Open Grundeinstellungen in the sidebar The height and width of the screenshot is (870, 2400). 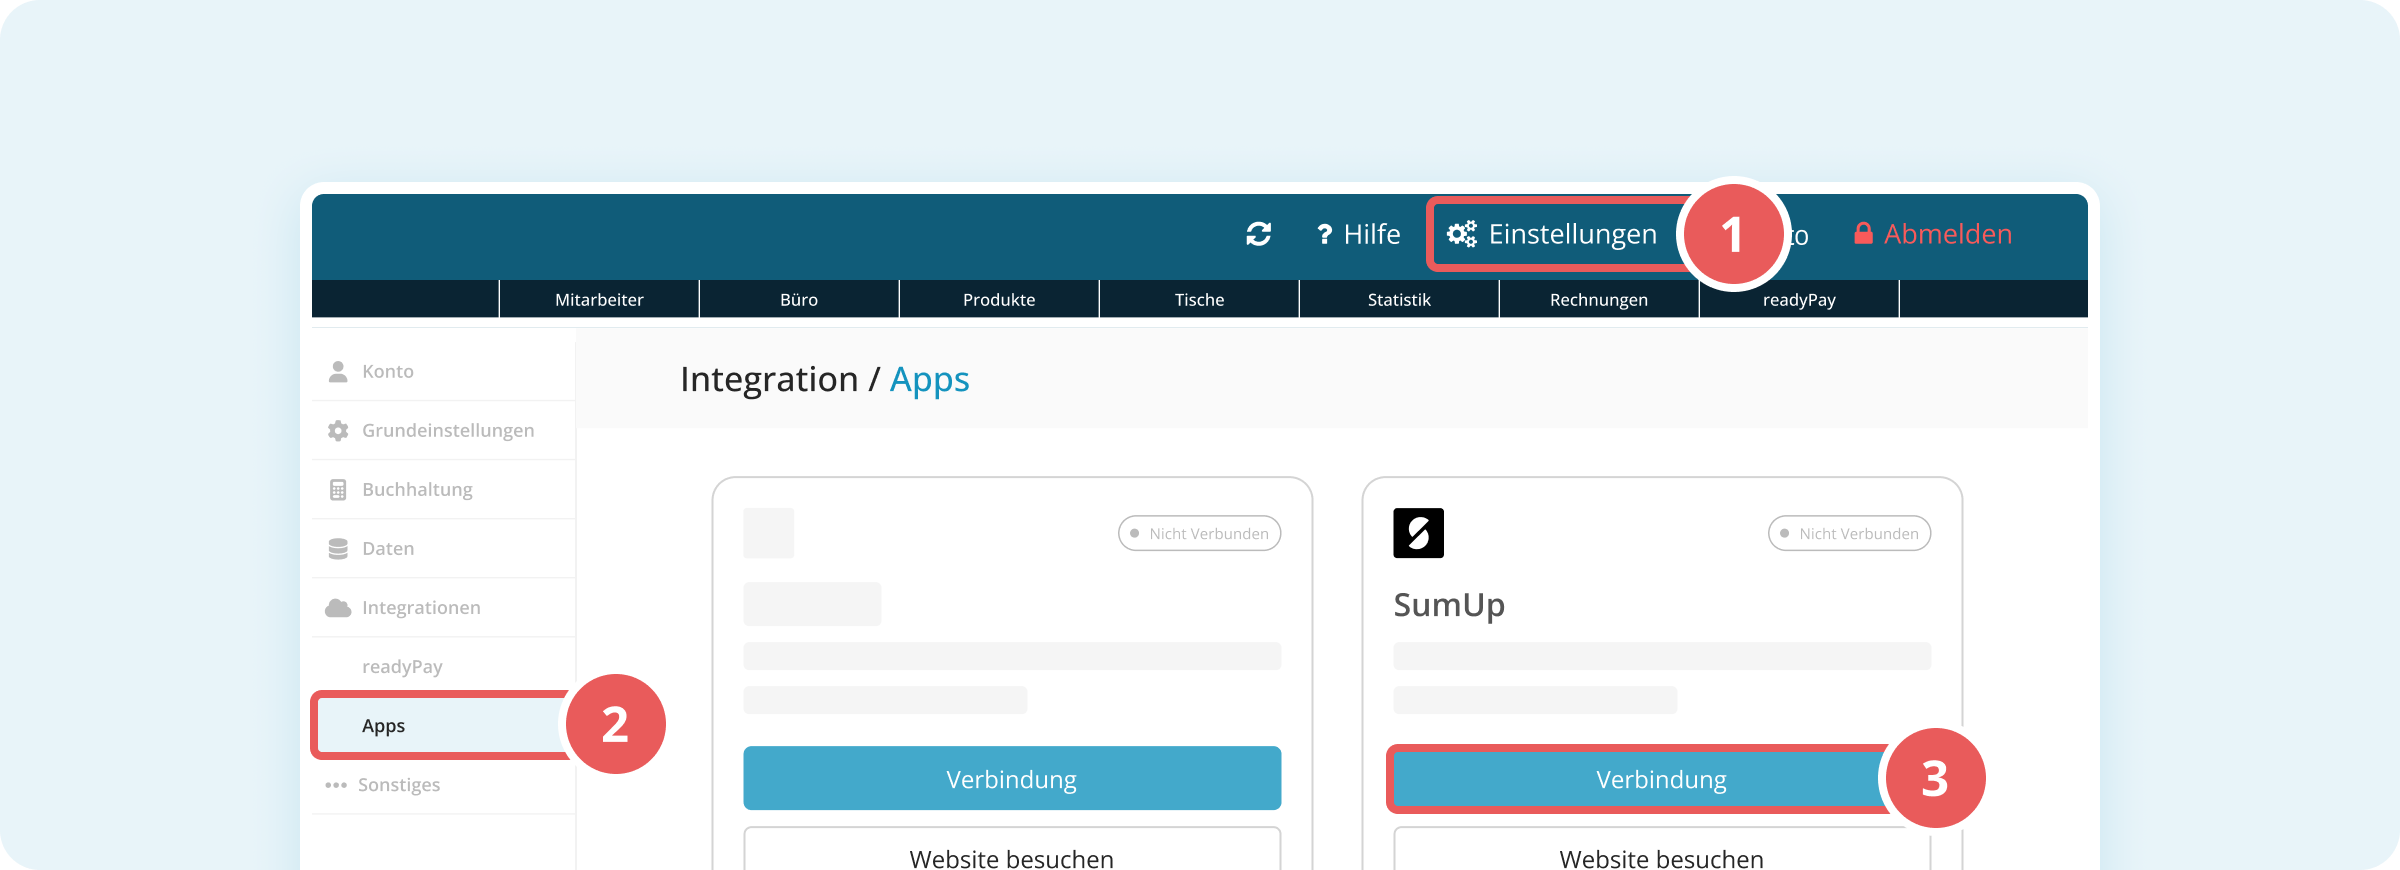[x=444, y=430]
